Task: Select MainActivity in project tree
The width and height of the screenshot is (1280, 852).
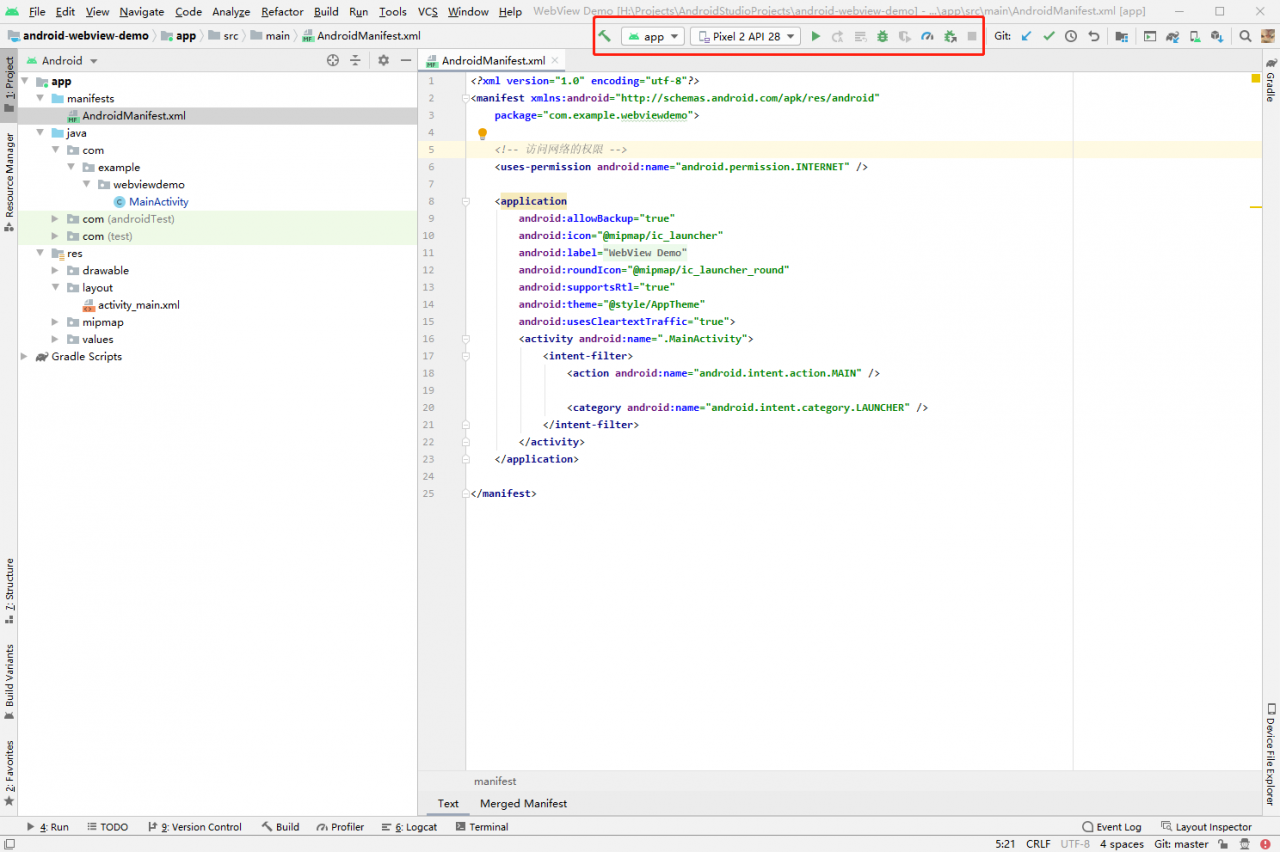Action: coord(158,201)
